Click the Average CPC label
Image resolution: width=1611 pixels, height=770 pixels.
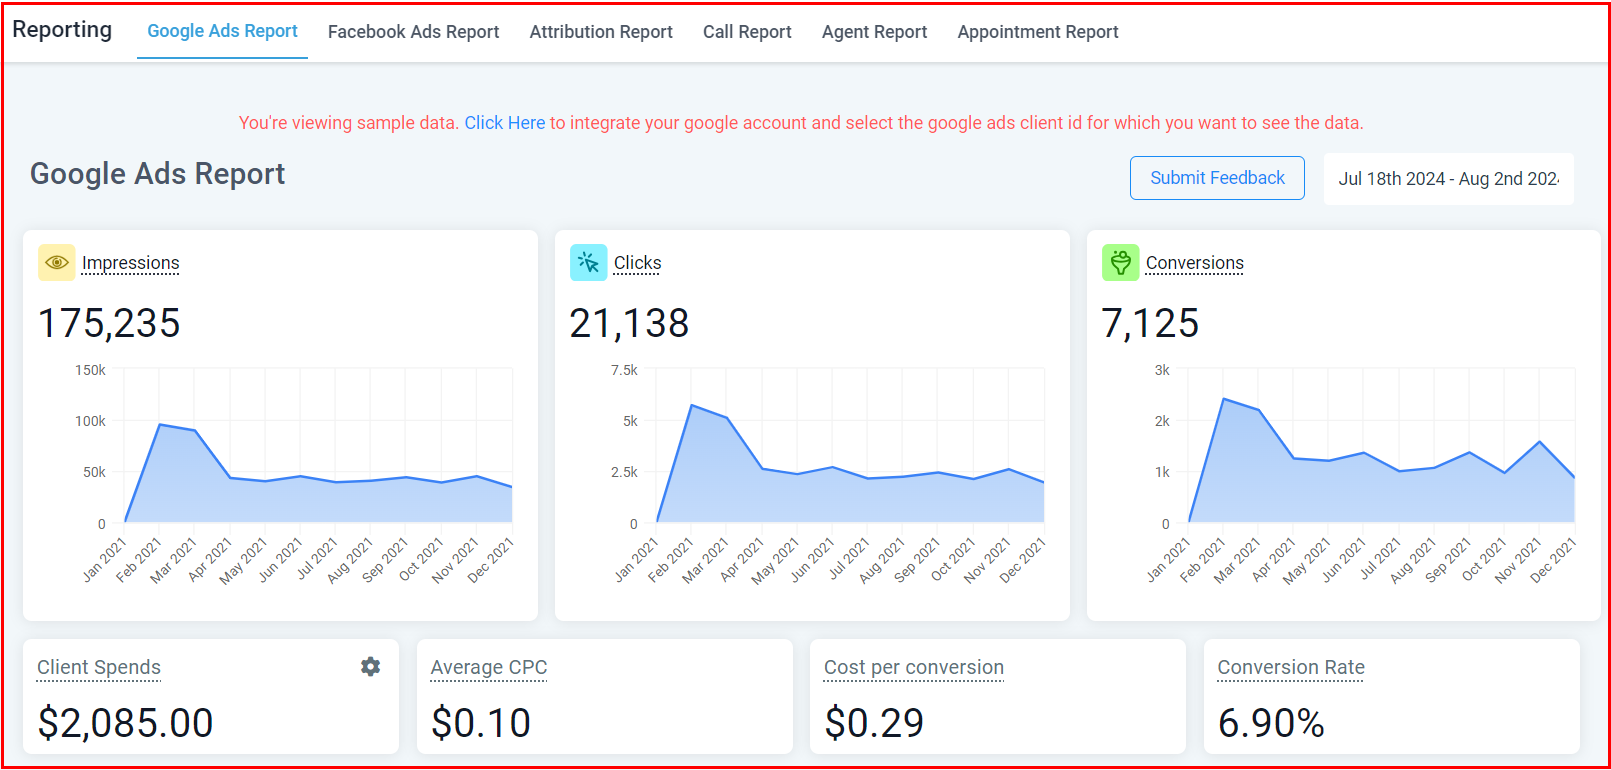point(489,667)
